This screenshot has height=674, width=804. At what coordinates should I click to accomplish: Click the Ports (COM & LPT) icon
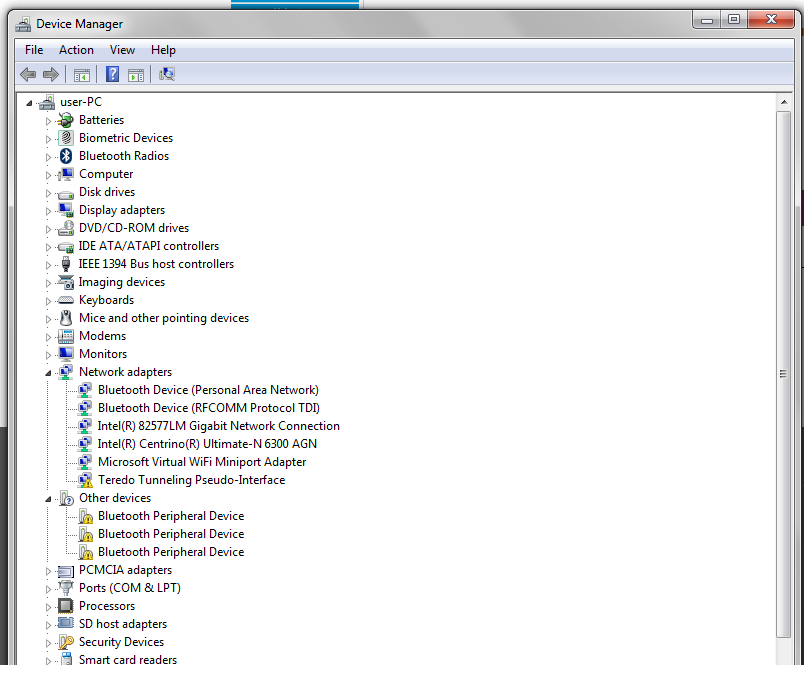[66, 588]
